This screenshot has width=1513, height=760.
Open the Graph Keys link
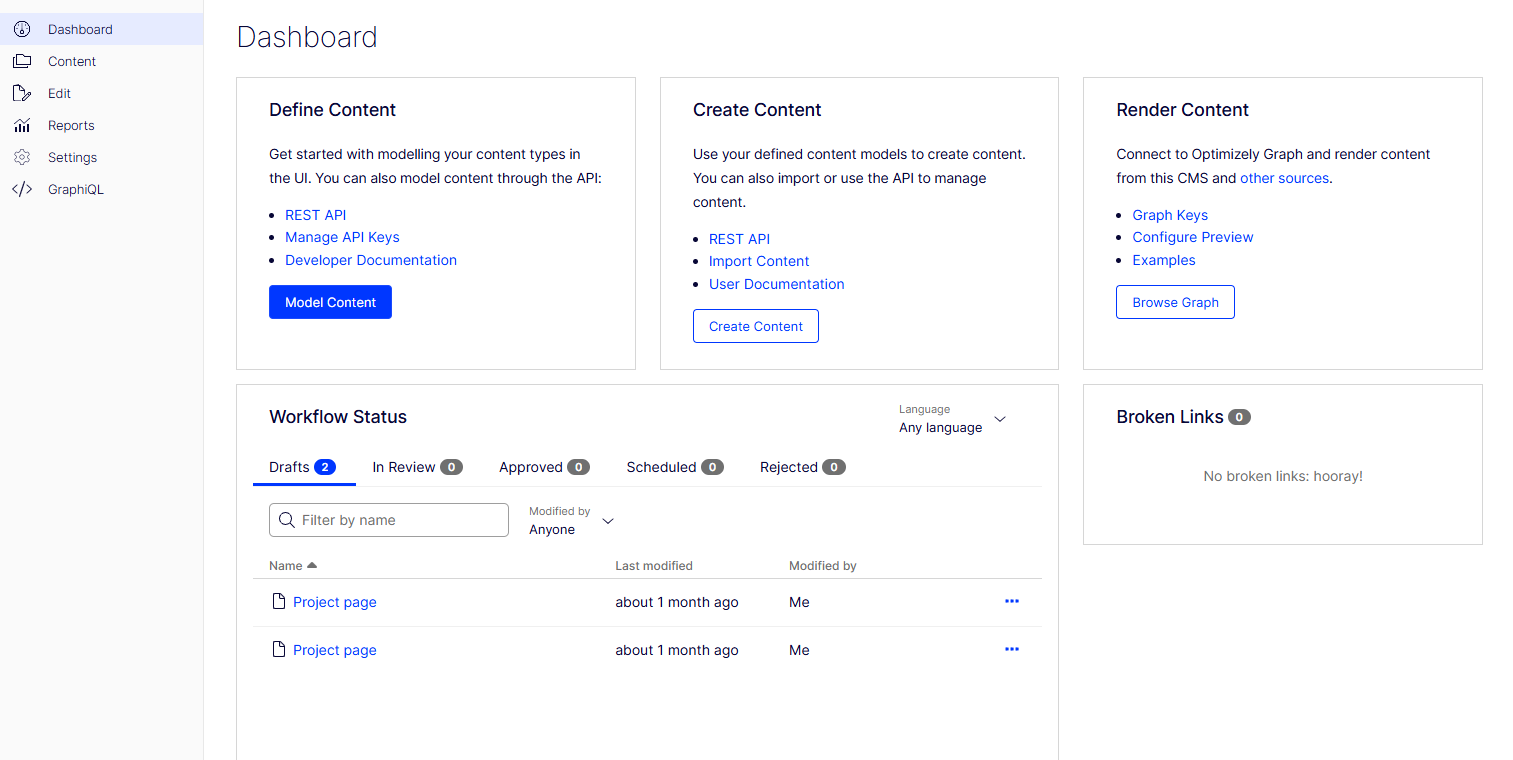(x=1169, y=214)
